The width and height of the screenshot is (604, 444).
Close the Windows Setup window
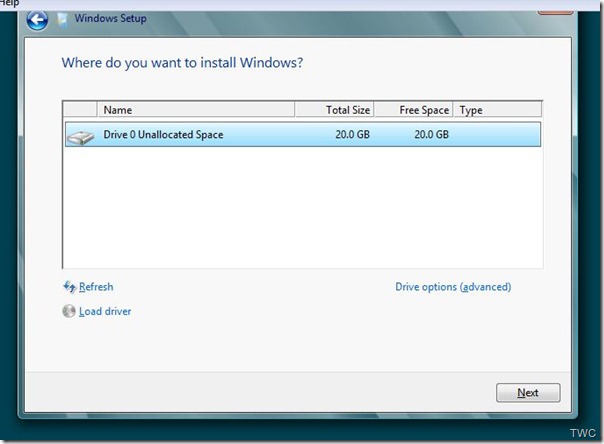click(555, 13)
